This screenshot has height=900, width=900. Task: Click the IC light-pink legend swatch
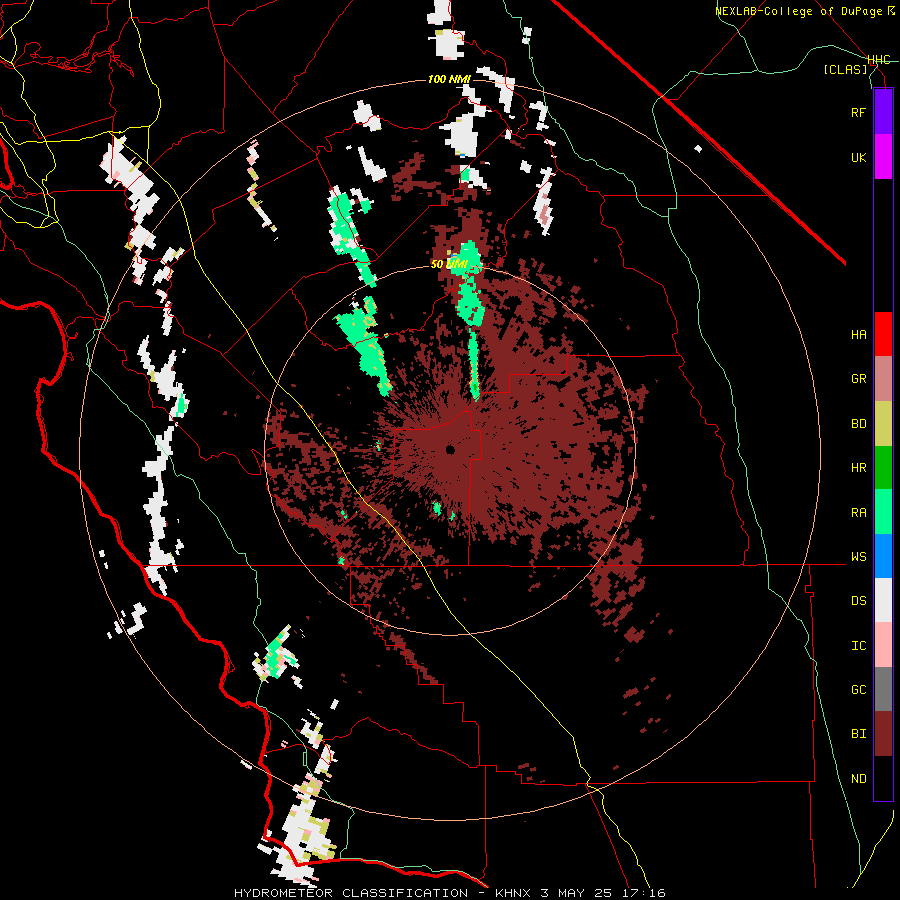pos(883,645)
